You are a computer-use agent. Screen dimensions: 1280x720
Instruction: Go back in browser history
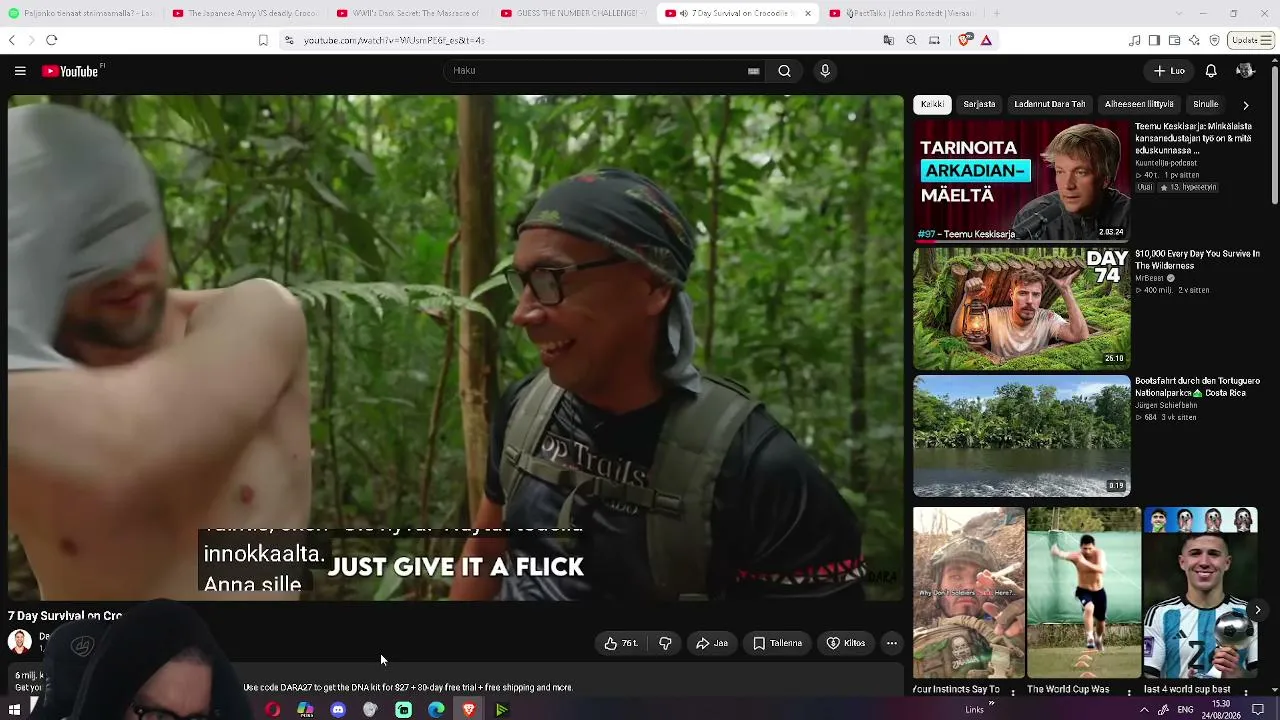[12, 40]
